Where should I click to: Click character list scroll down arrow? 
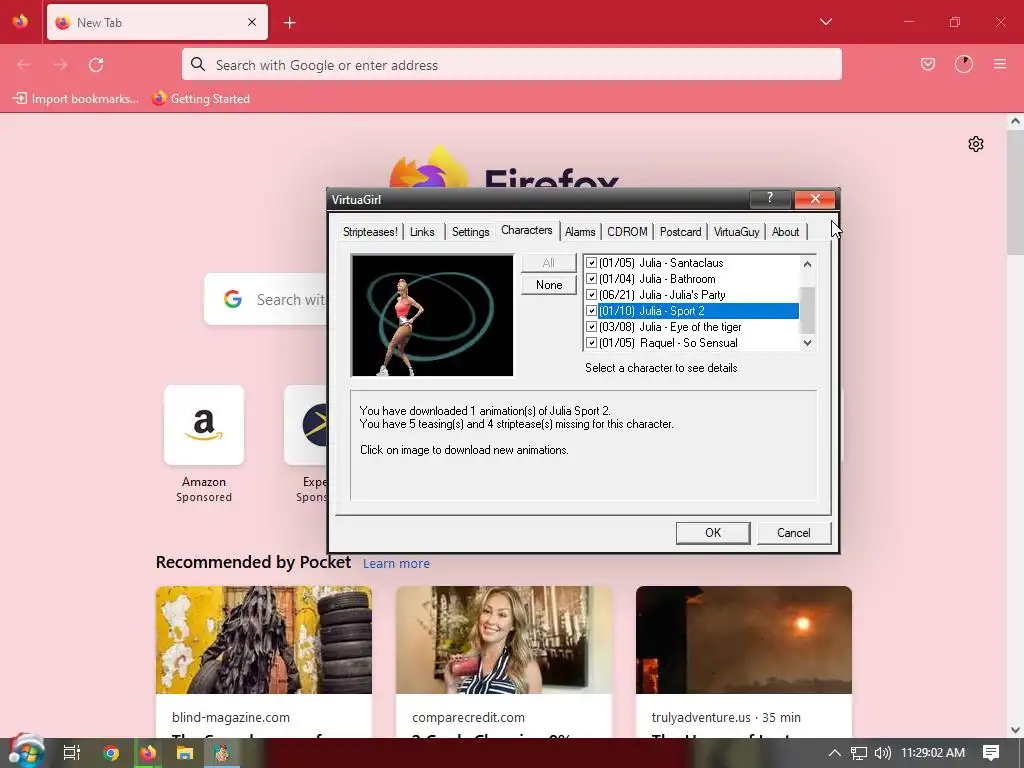coord(807,343)
